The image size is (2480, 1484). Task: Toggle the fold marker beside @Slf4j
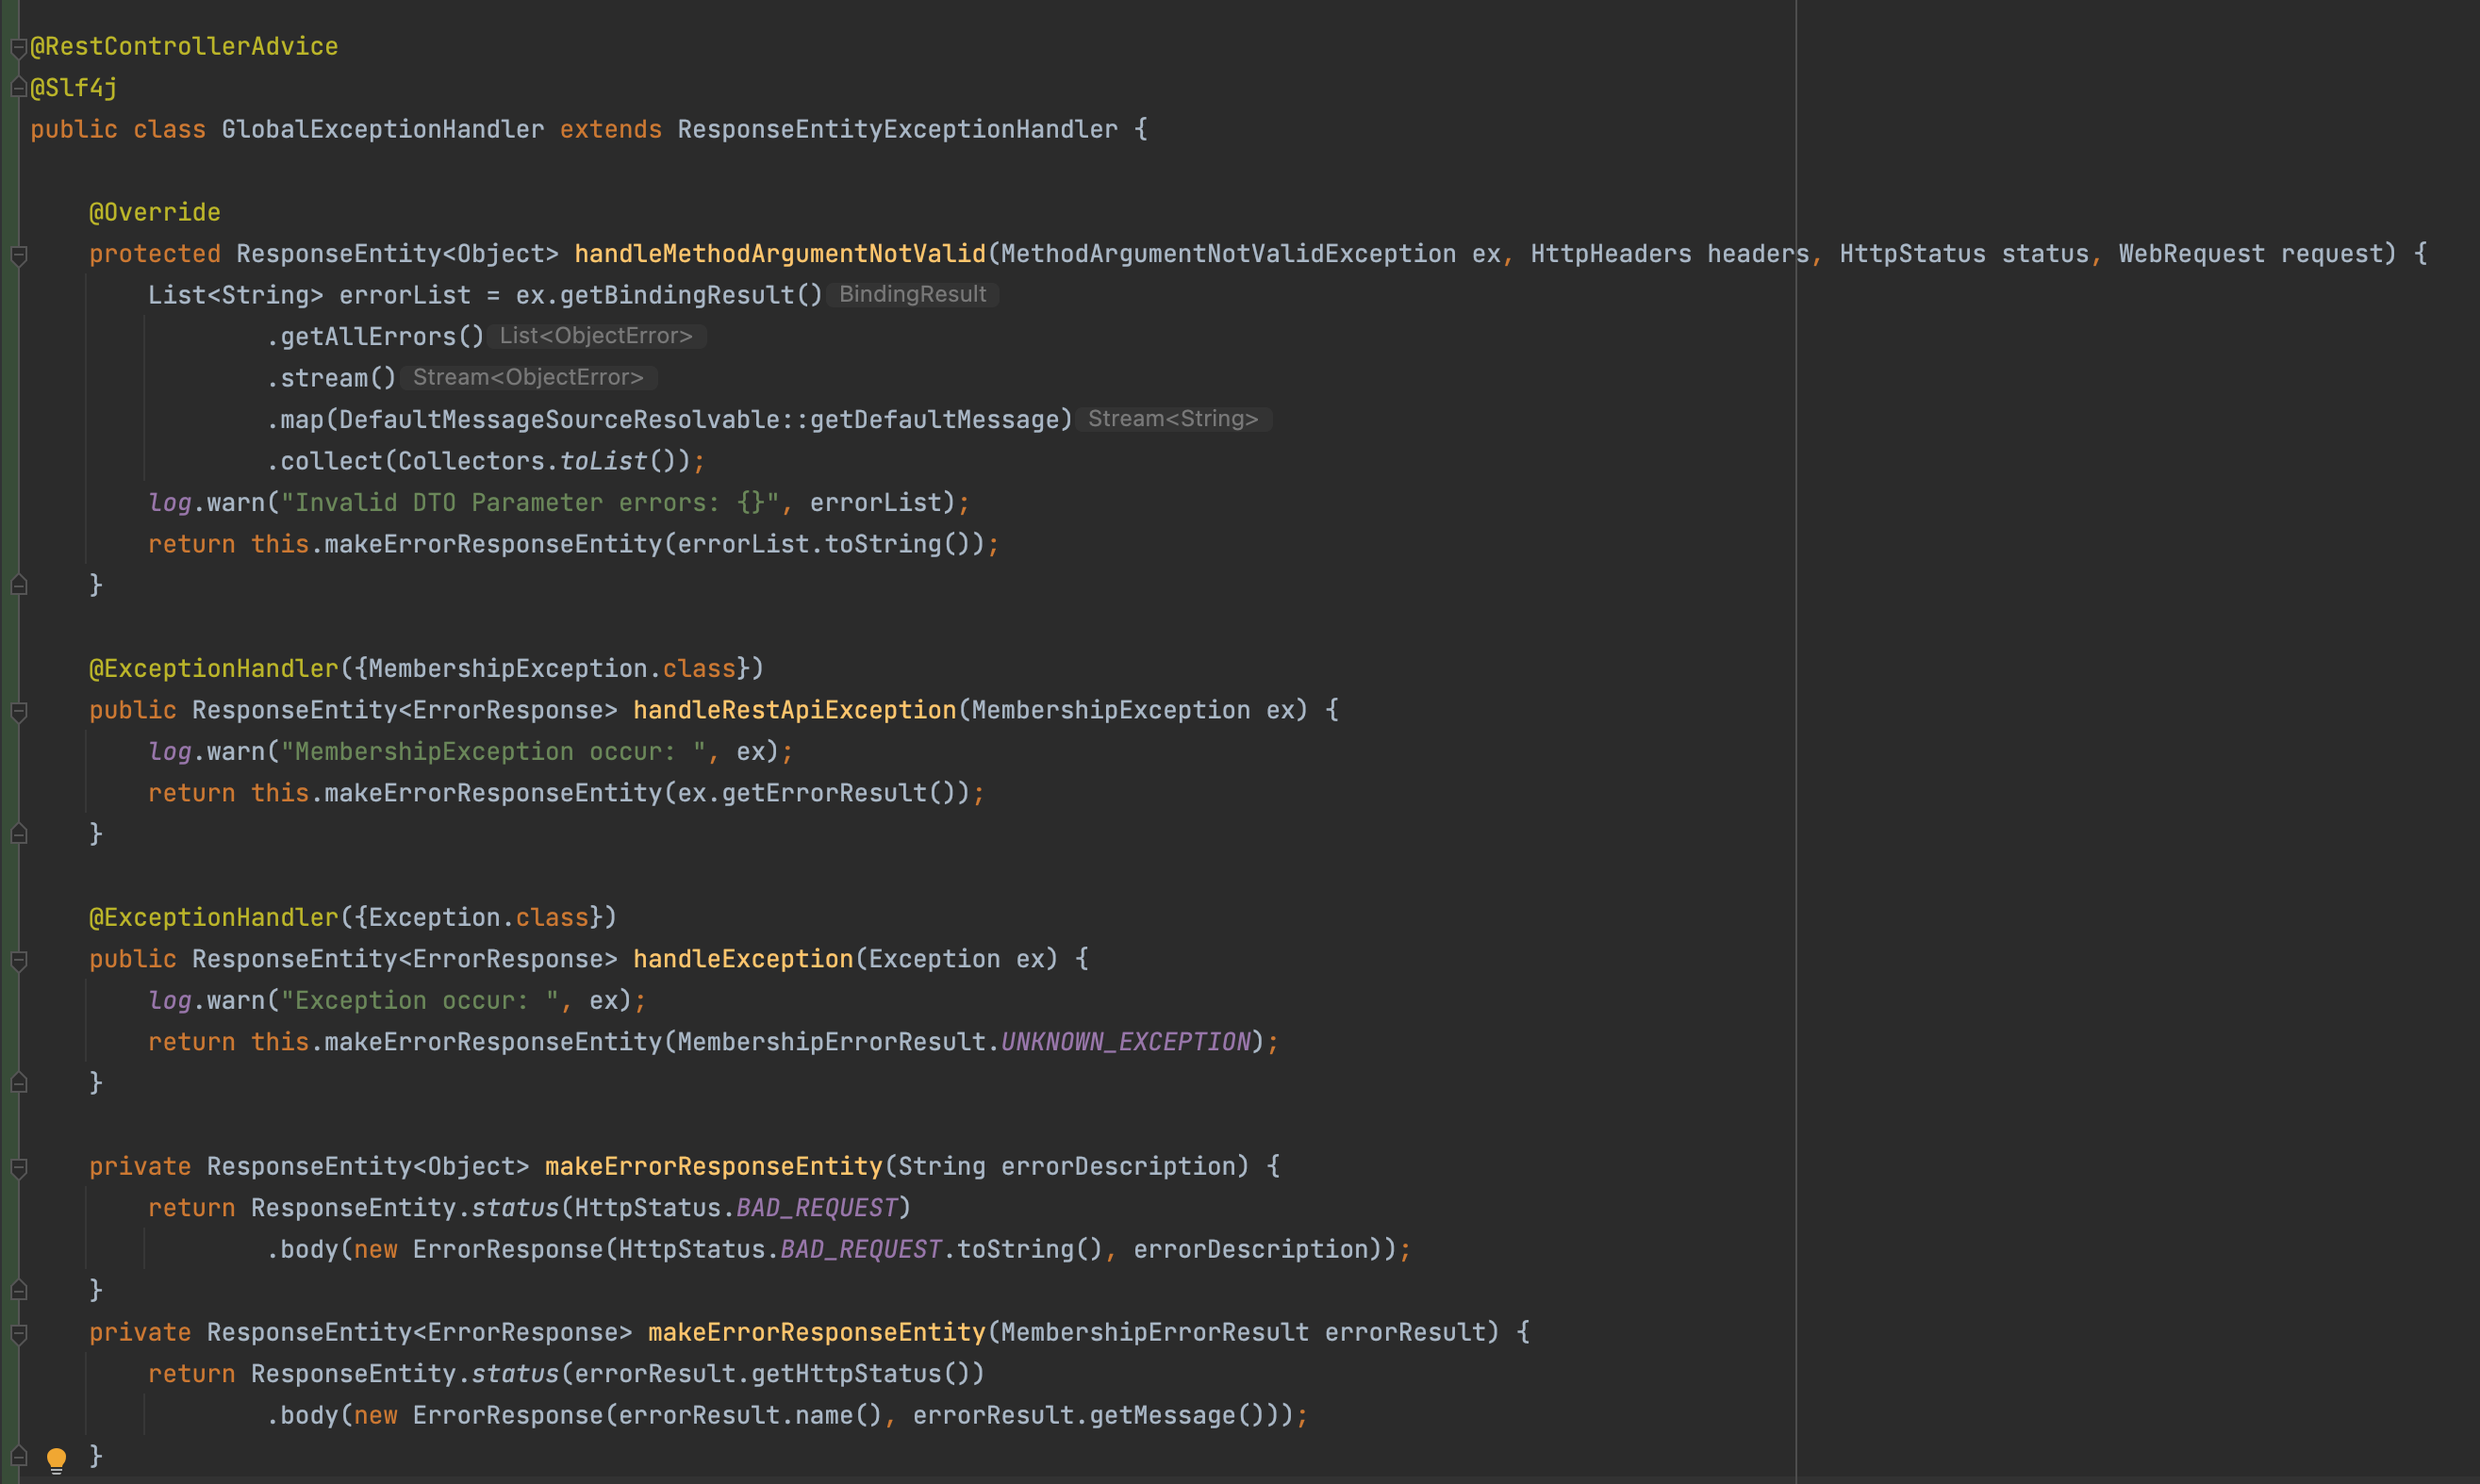pyautogui.click(x=18, y=88)
